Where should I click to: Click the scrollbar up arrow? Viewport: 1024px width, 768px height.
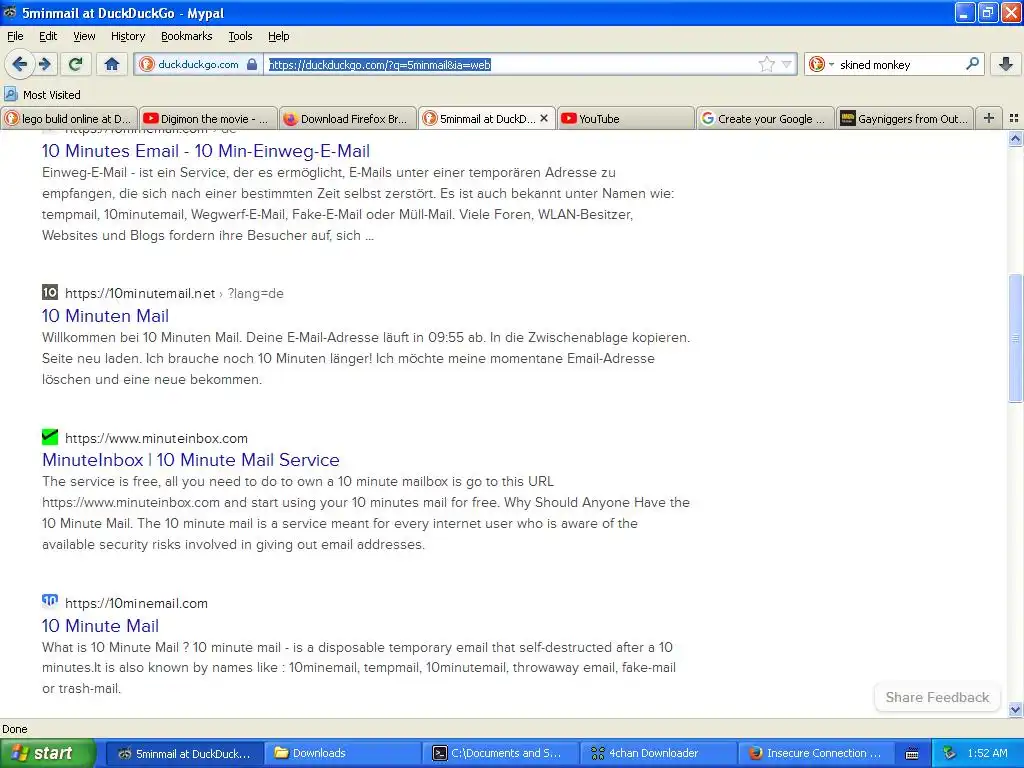pyautogui.click(x=1015, y=138)
